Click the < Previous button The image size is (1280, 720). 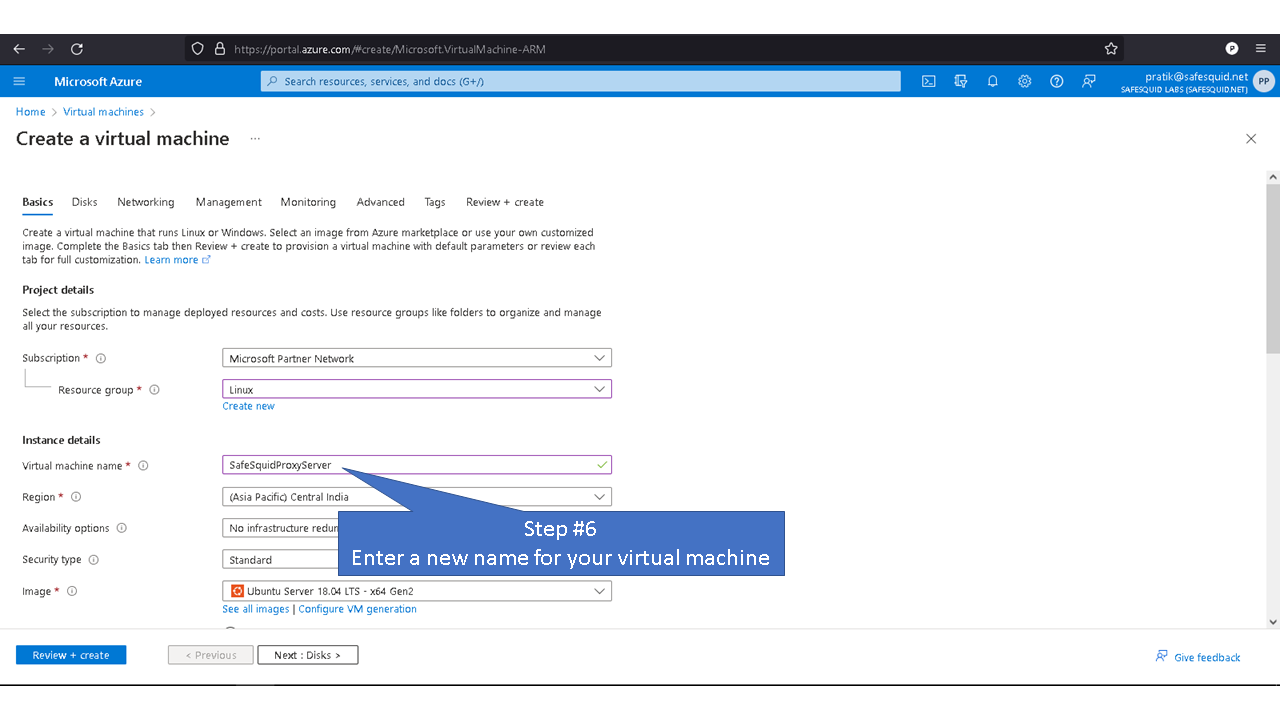click(210, 655)
